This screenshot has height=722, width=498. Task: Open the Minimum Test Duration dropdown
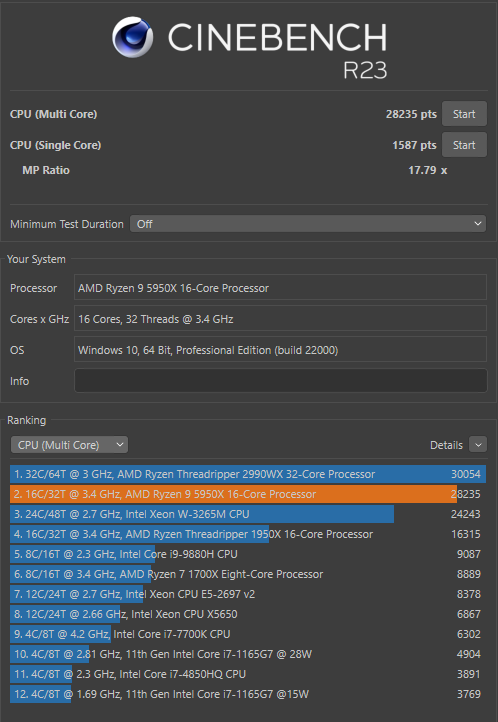[x=308, y=224]
